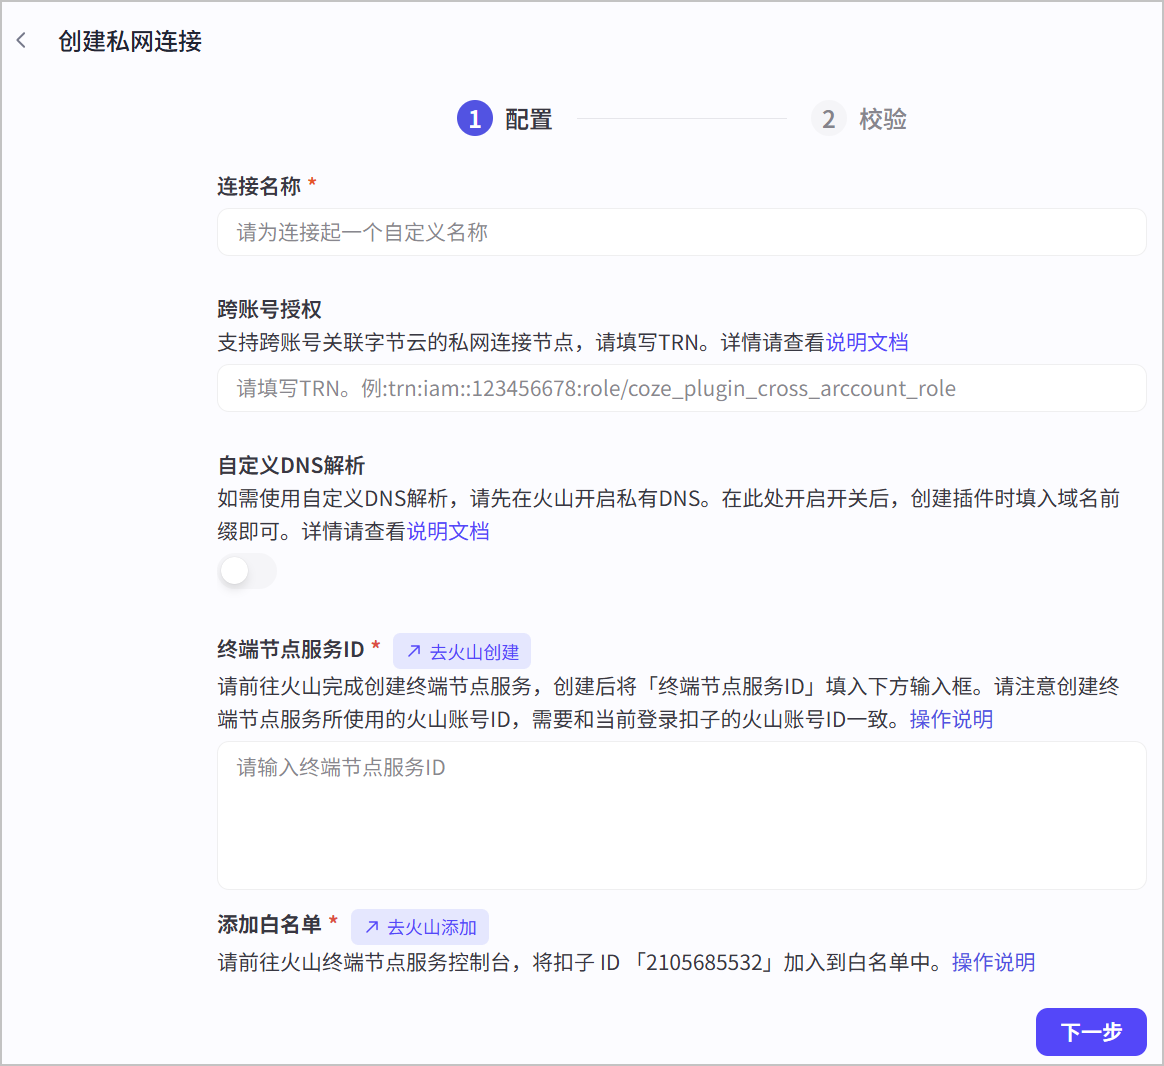Open 说明文档 link under 跨账号授权

867,342
